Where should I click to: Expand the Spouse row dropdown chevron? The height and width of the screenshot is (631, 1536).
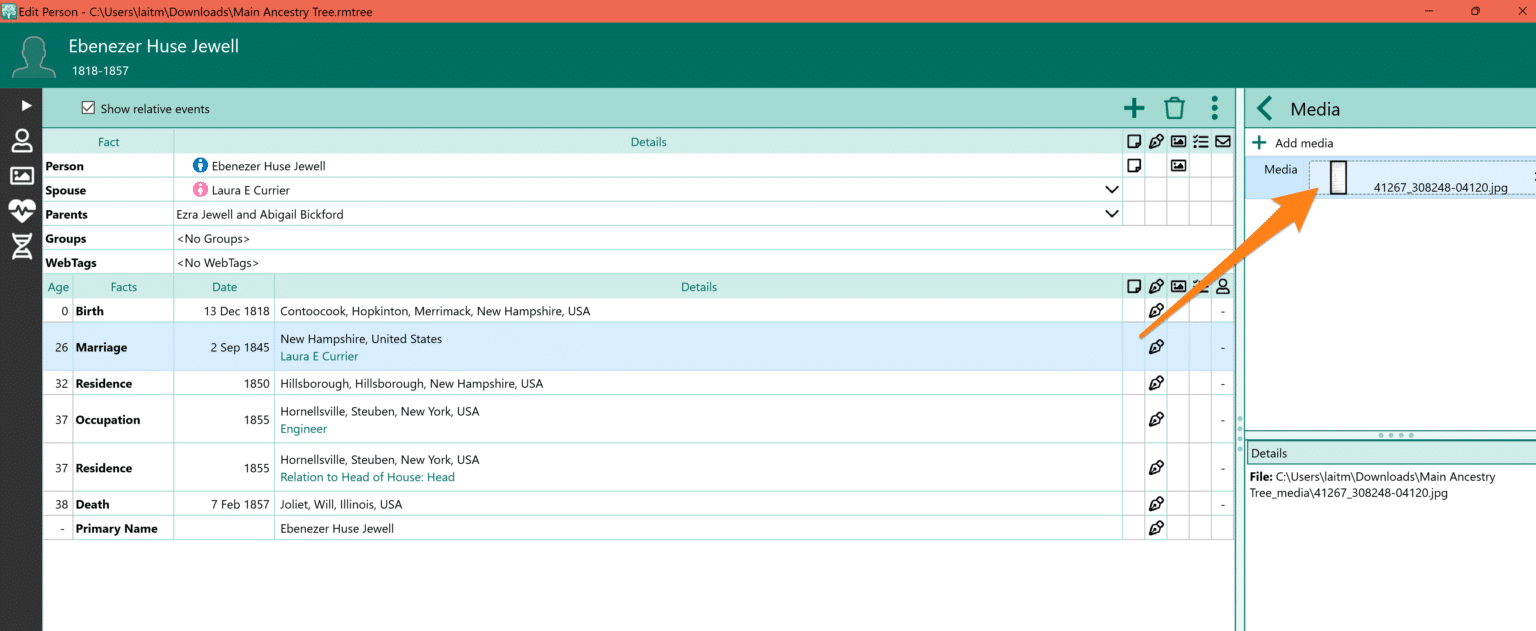(x=1111, y=190)
